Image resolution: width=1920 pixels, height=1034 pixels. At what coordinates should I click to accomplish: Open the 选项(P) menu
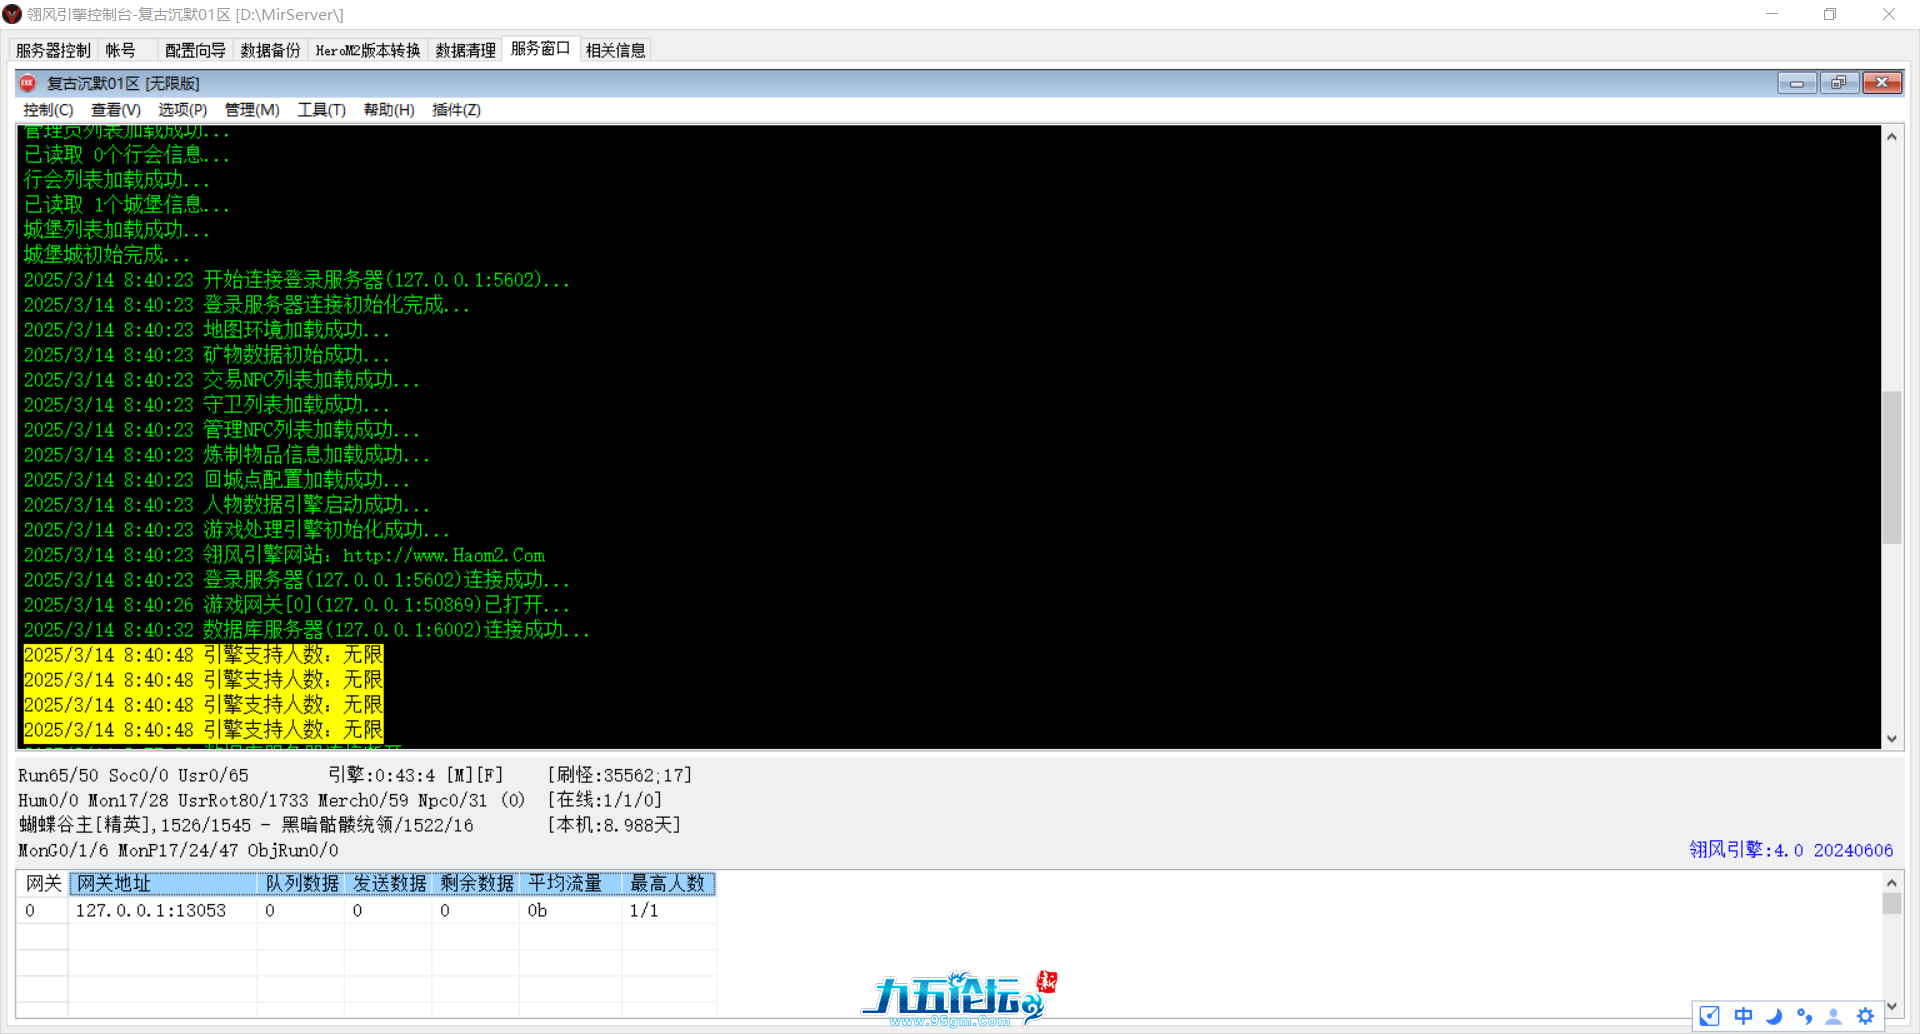pyautogui.click(x=183, y=110)
